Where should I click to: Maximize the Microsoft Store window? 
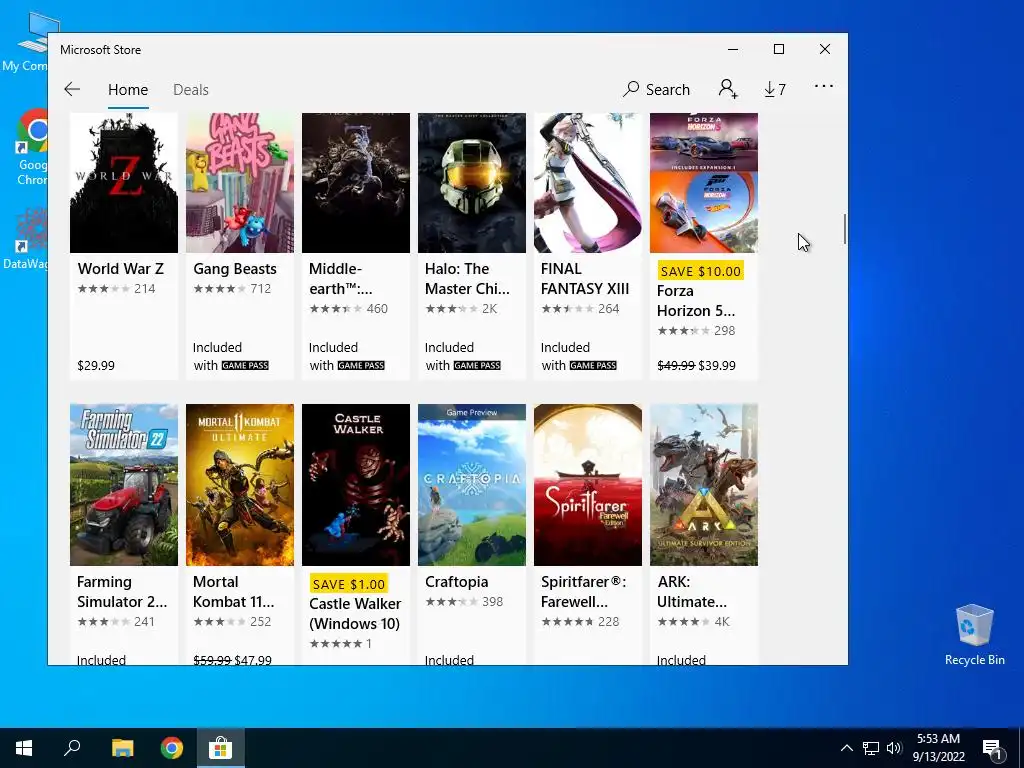pyautogui.click(x=778, y=49)
